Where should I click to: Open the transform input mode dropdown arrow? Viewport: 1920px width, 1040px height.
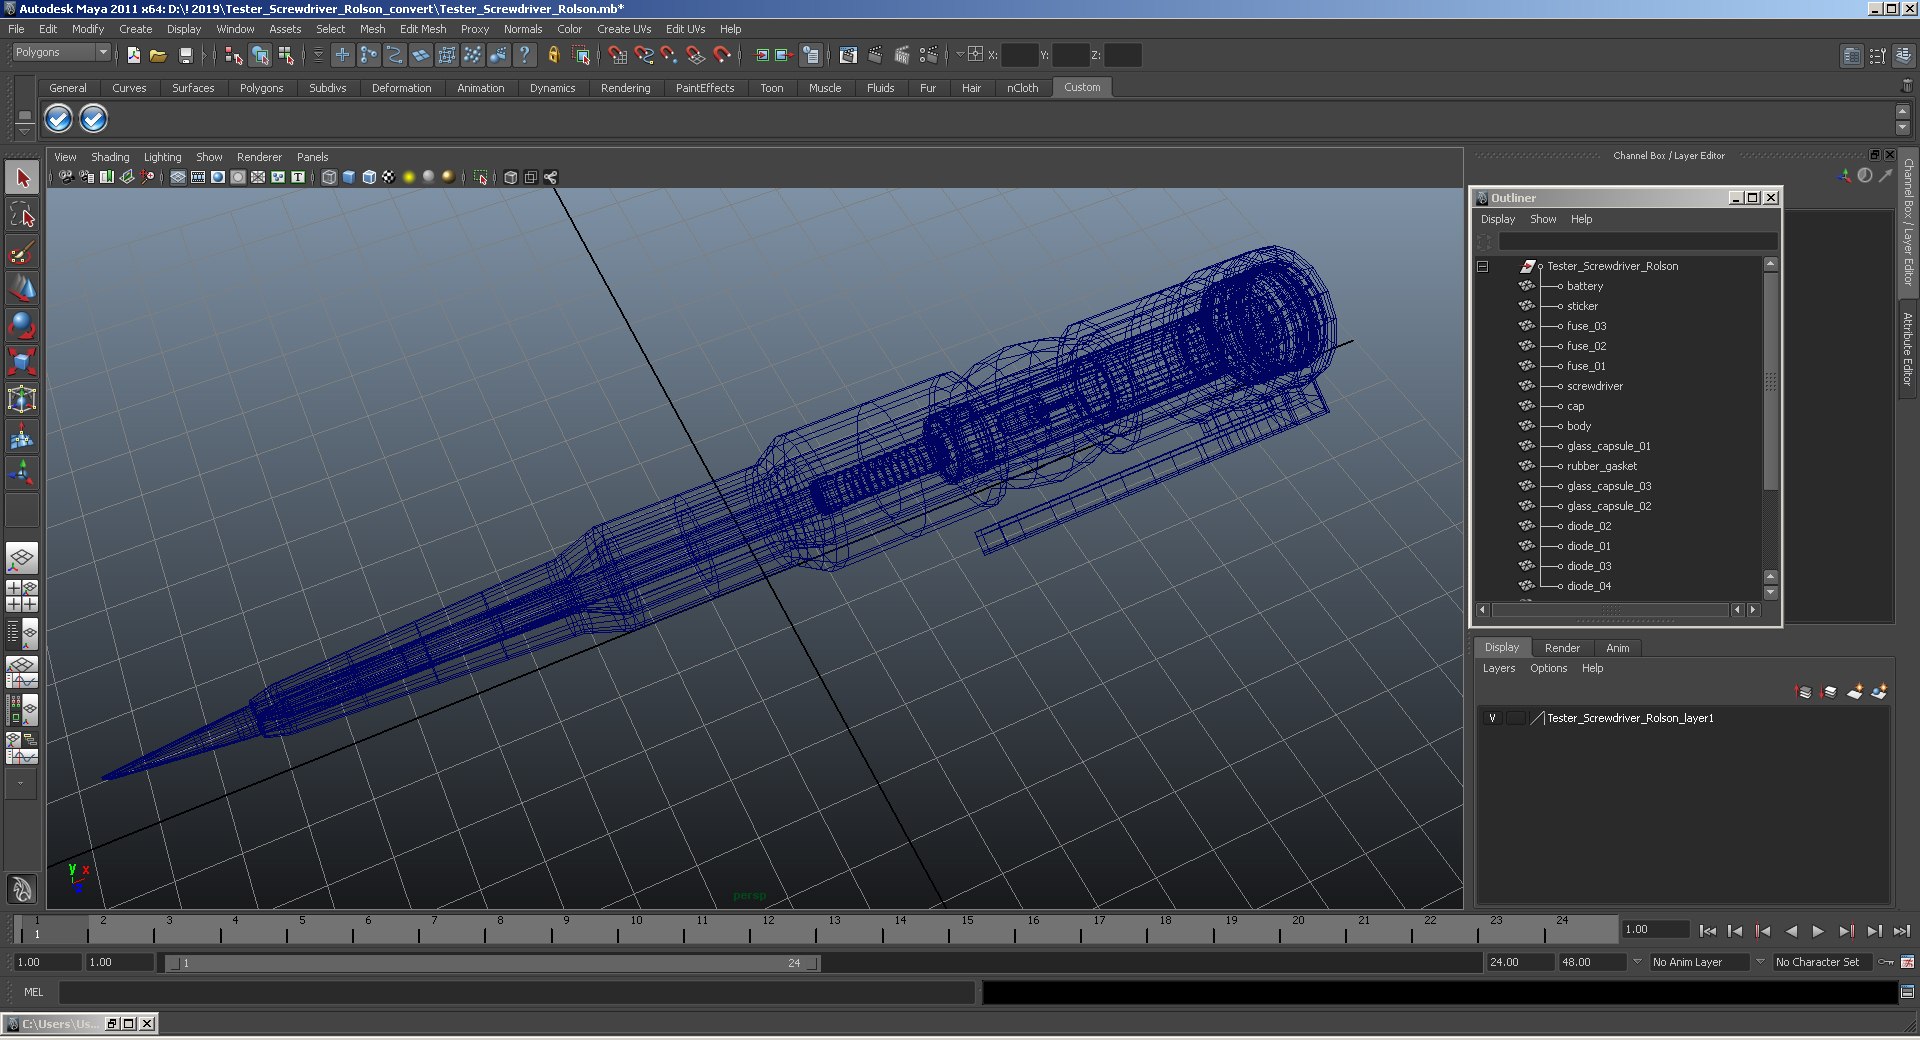[959, 55]
